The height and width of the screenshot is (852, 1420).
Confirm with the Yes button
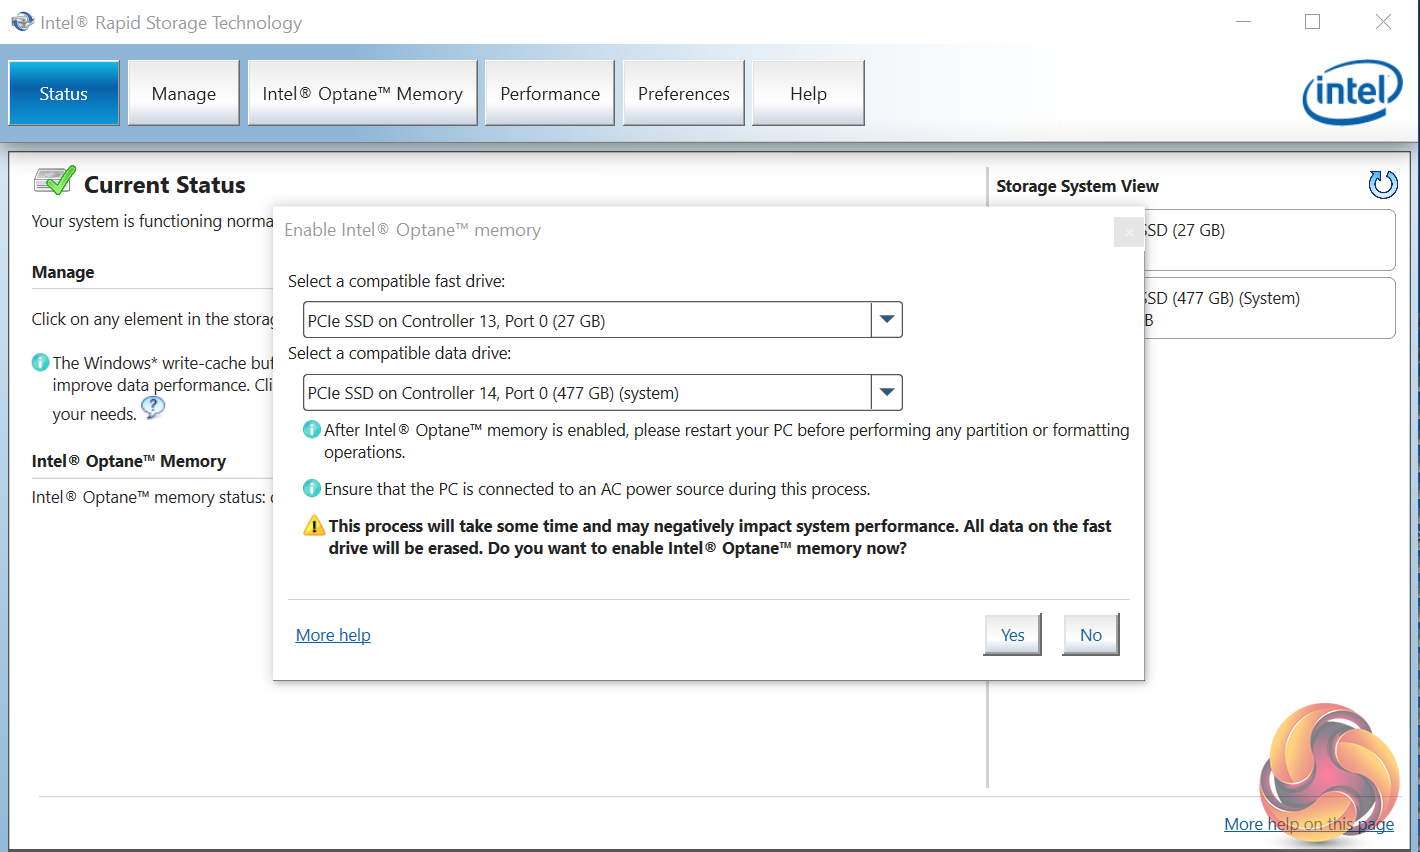click(1013, 635)
